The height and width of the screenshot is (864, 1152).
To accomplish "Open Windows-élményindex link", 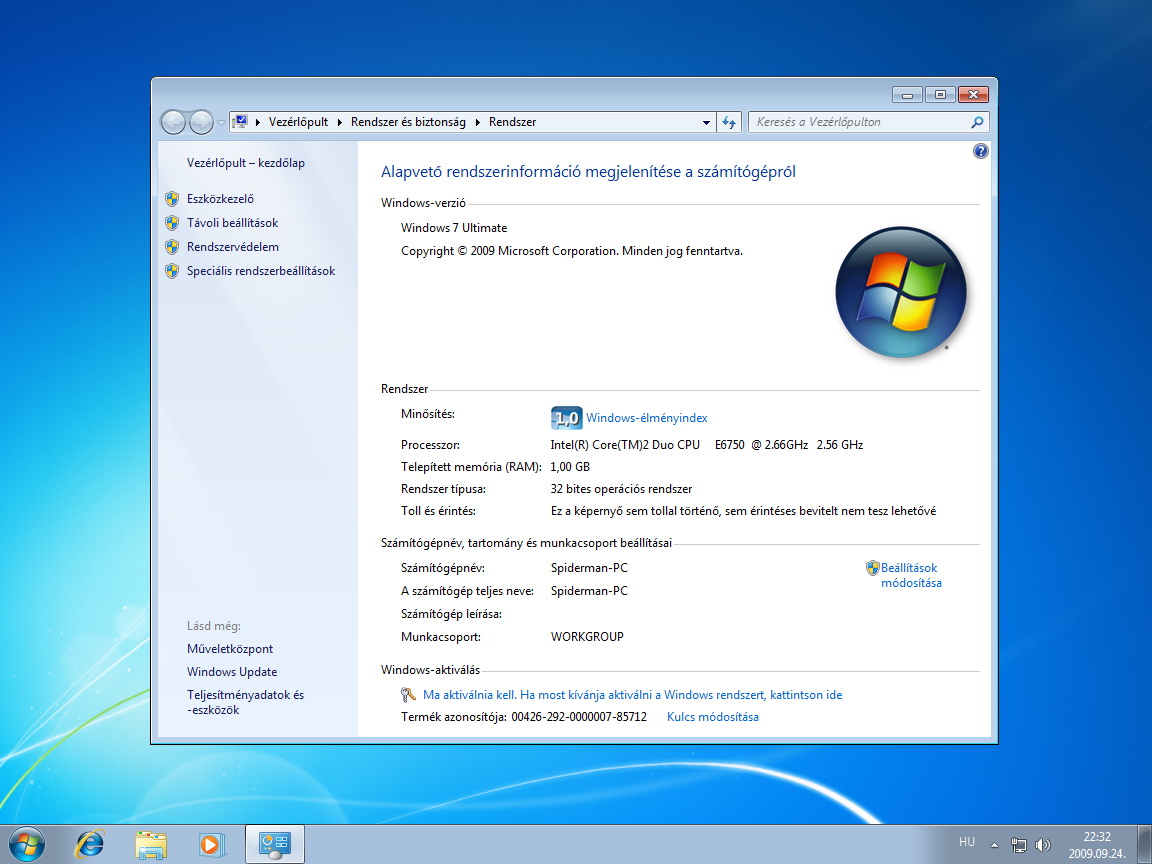I will click(646, 418).
